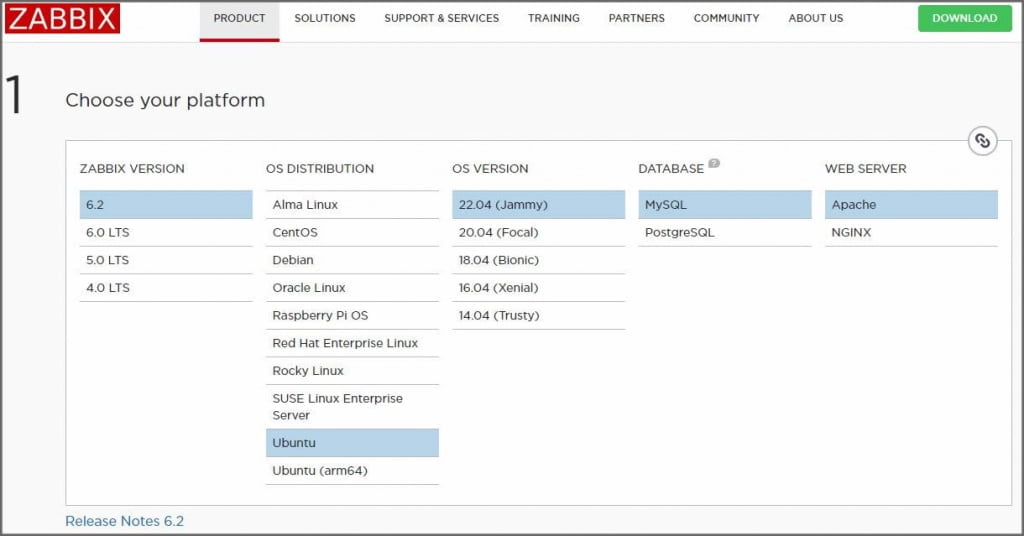Choose Oracle Linux distribution
Image resolution: width=1024 pixels, height=536 pixels.
(x=352, y=288)
